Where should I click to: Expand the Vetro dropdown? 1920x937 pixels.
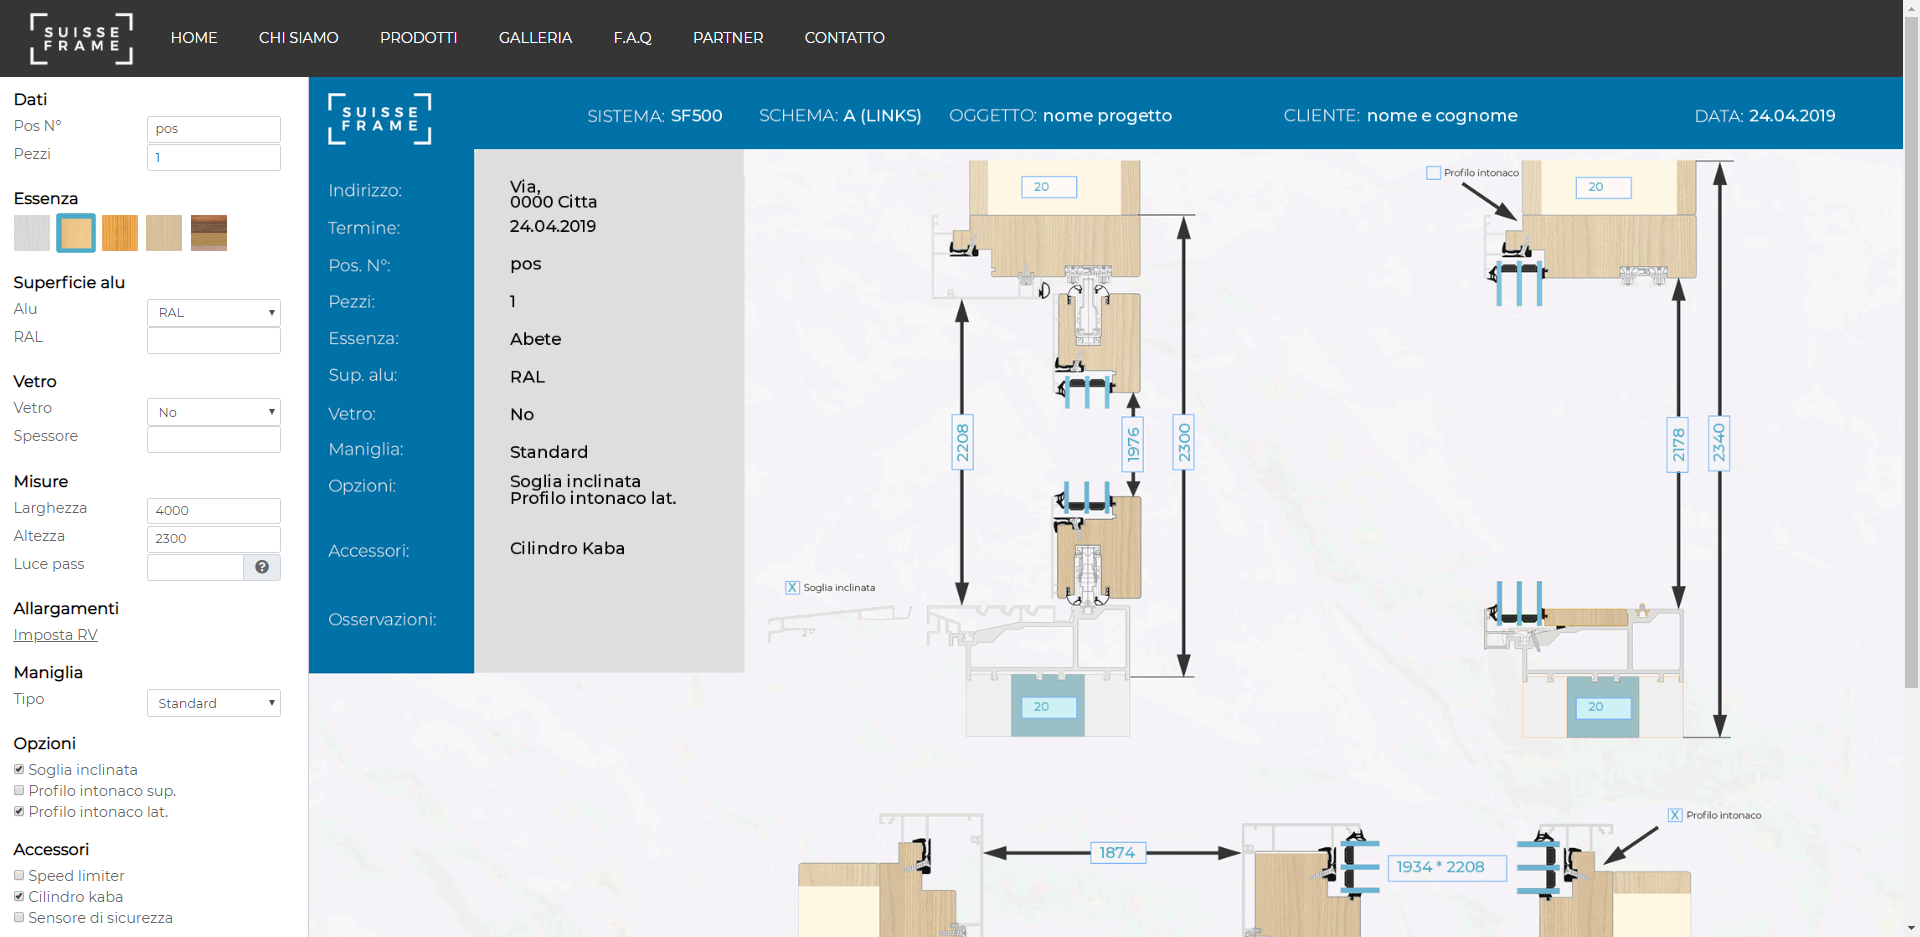214,412
